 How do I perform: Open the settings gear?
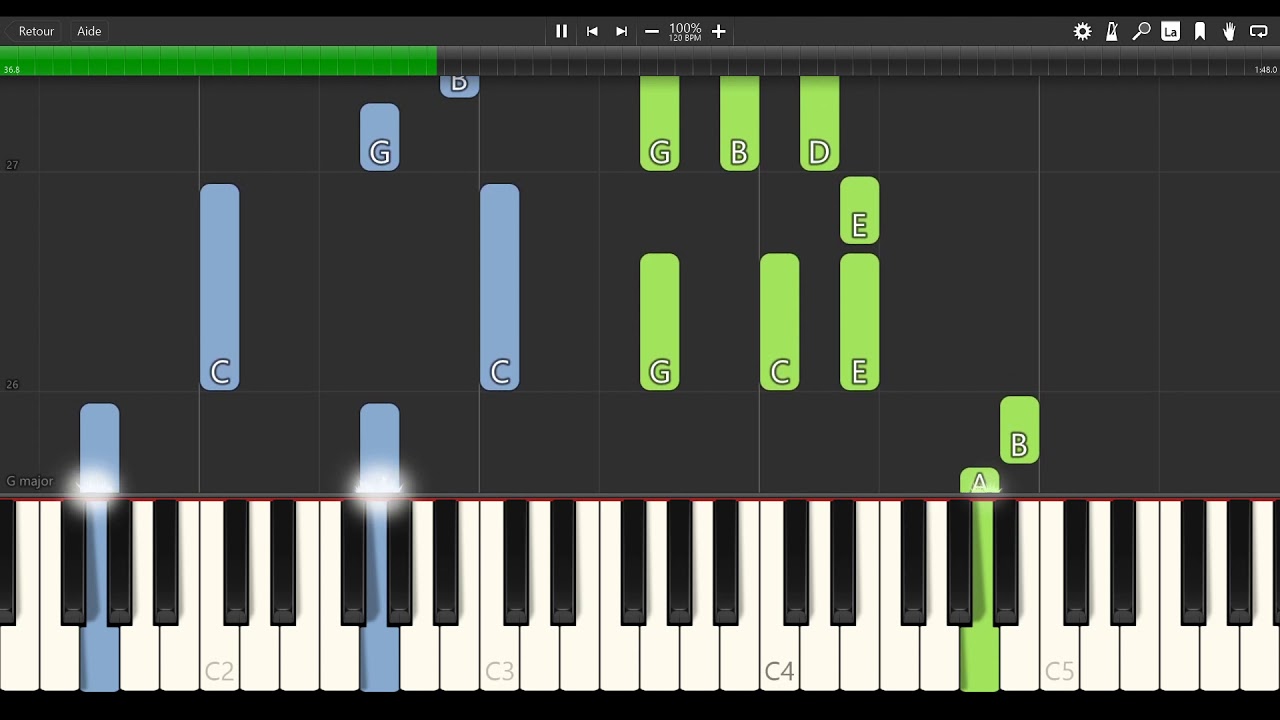(x=1082, y=31)
